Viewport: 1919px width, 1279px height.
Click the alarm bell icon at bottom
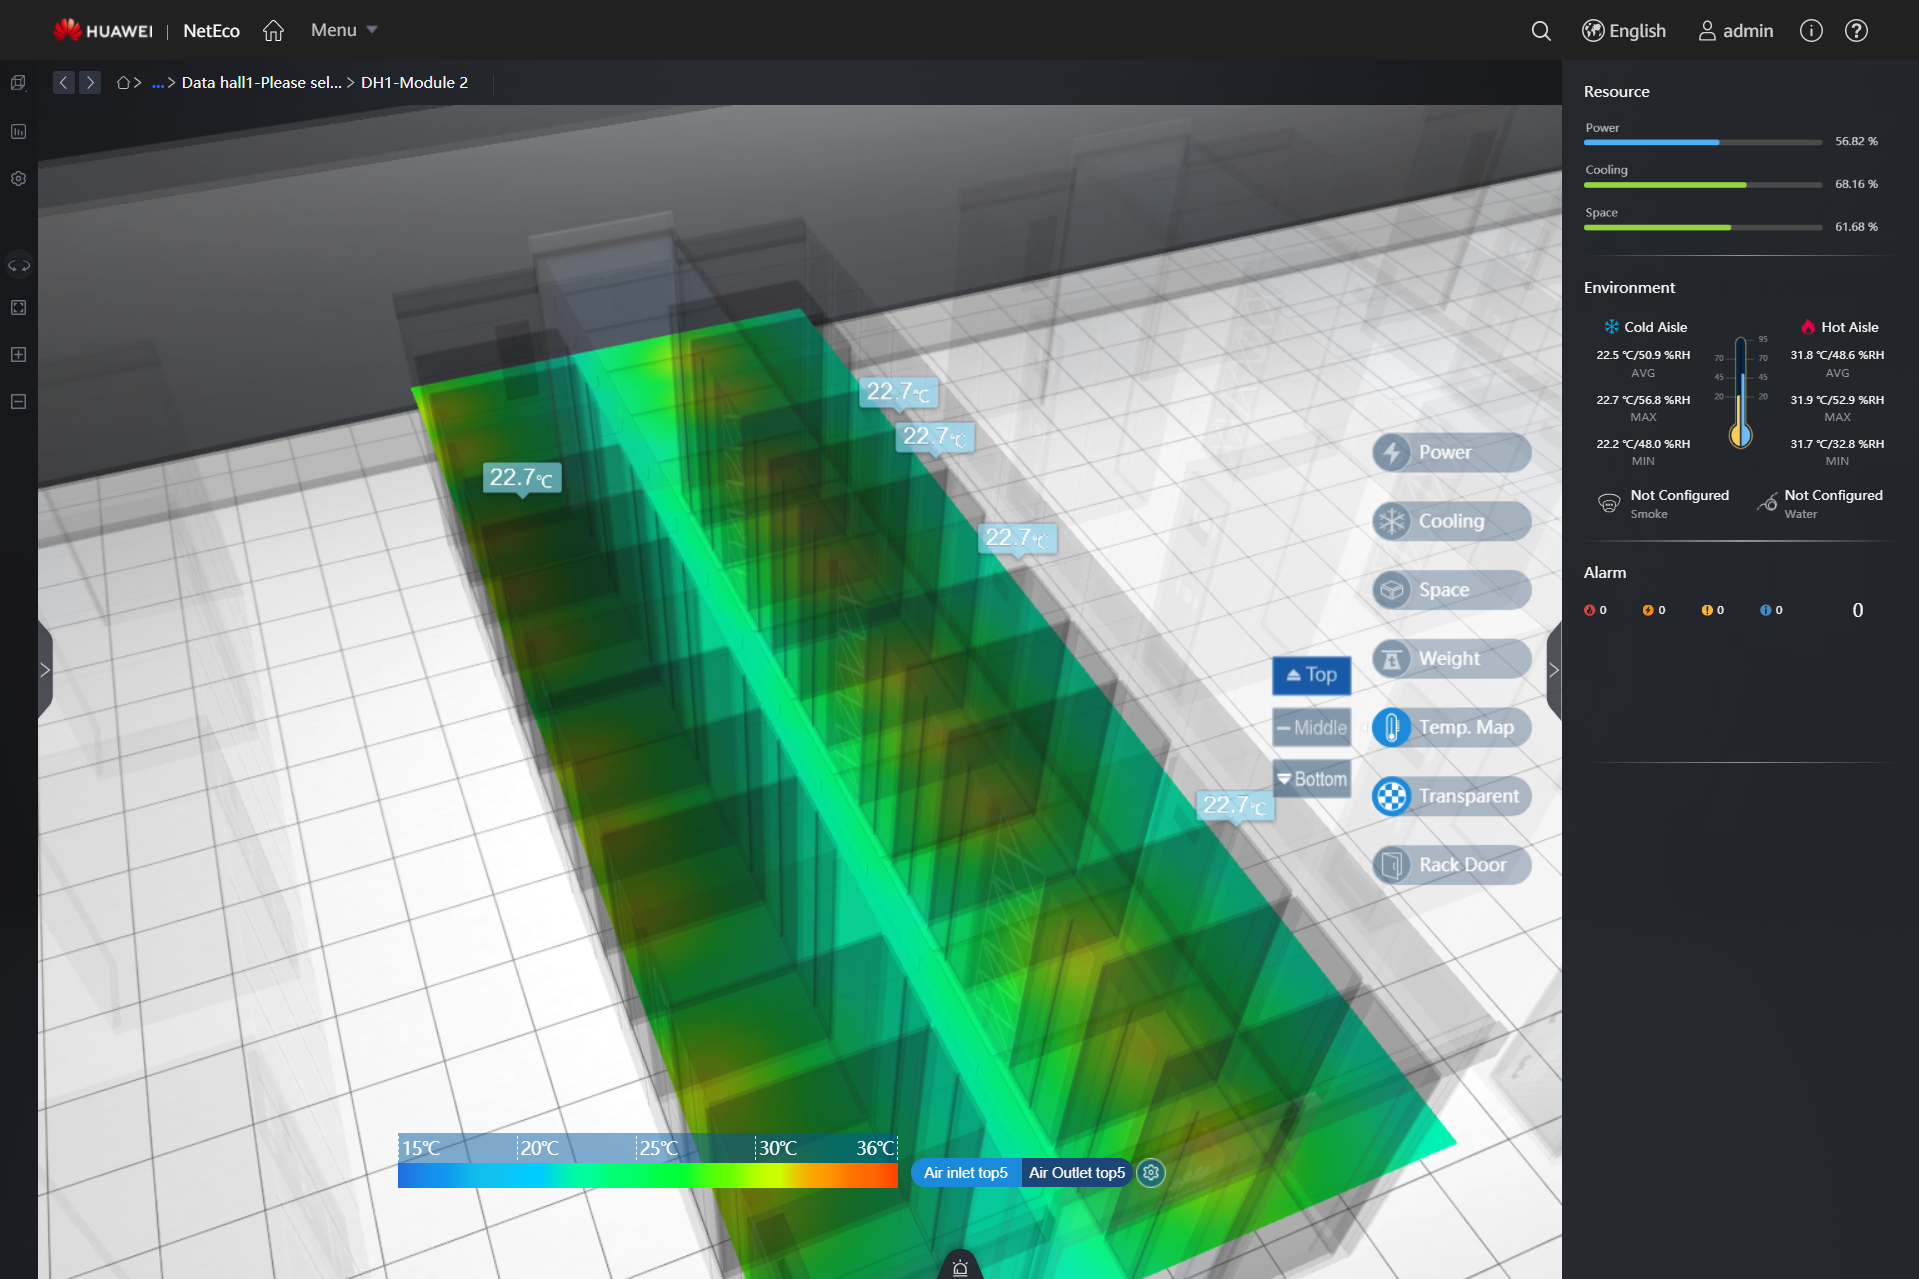[x=960, y=1268]
